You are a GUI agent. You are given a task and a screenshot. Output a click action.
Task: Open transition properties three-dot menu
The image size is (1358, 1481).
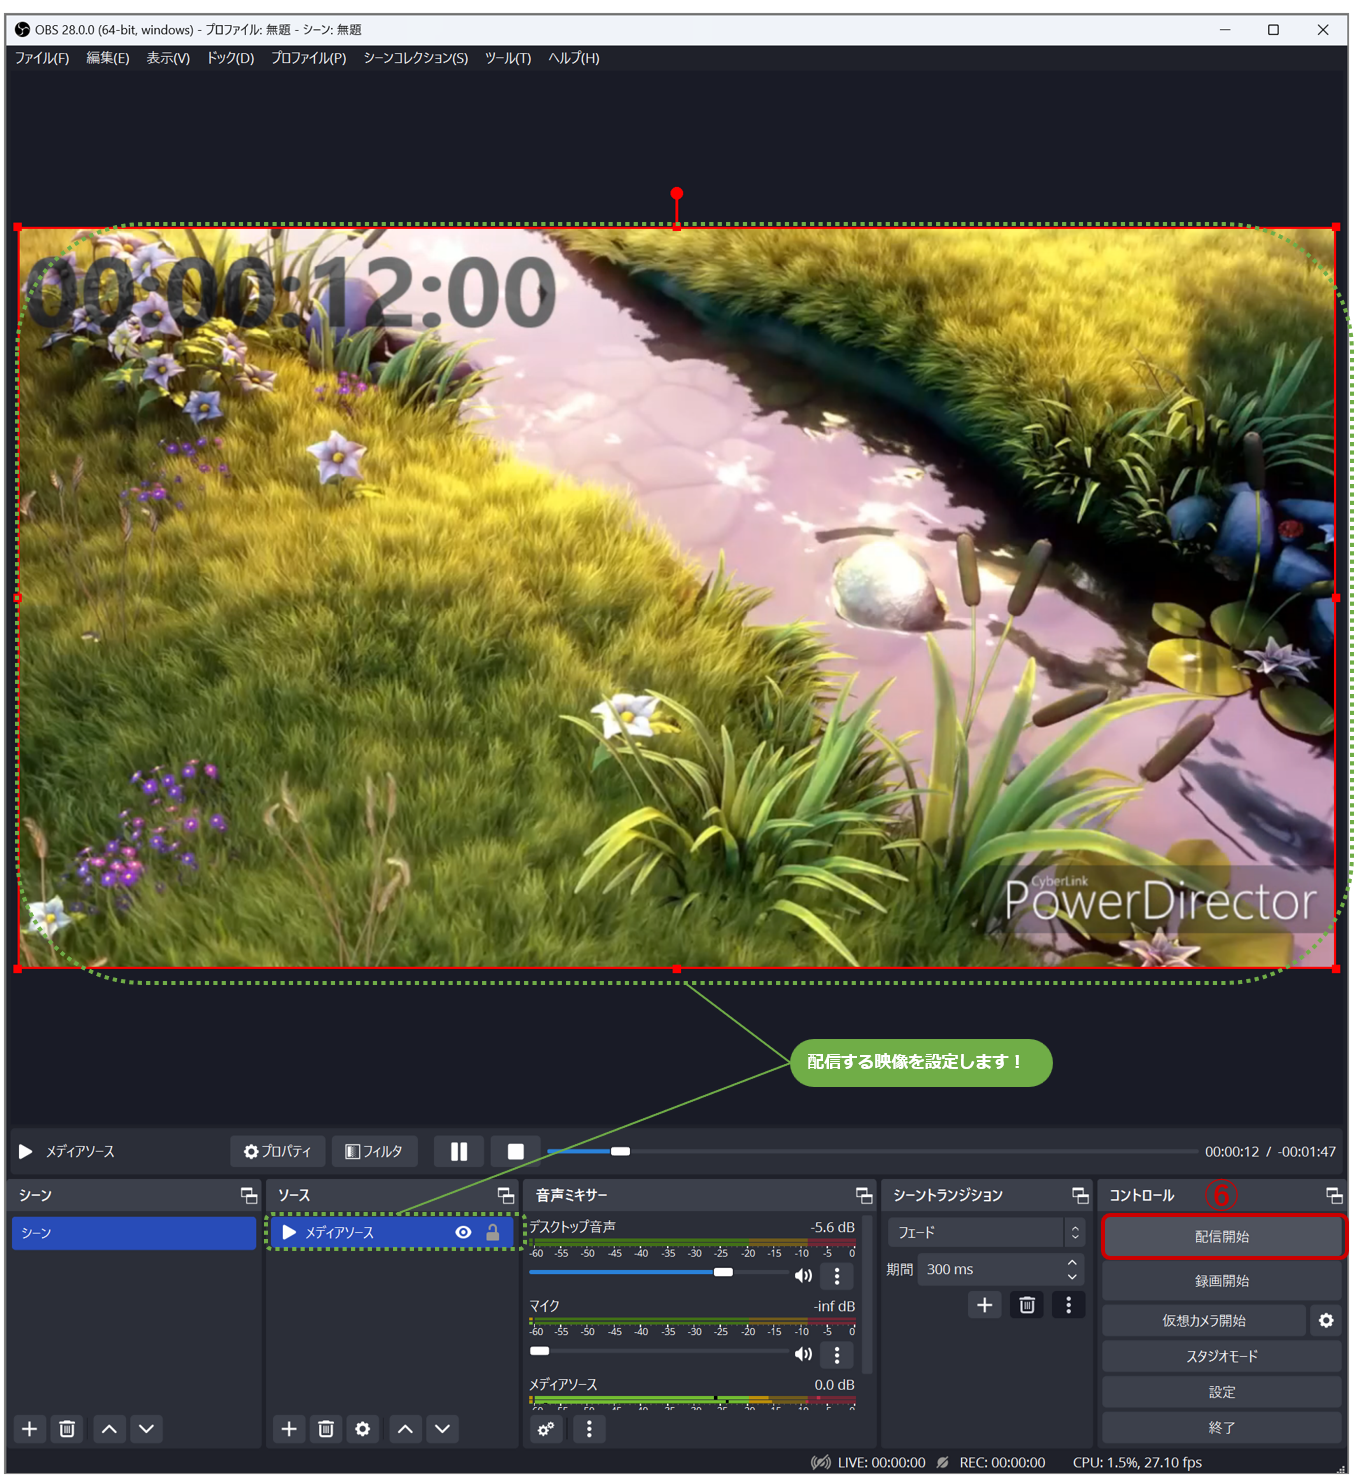(1068, 1304)
